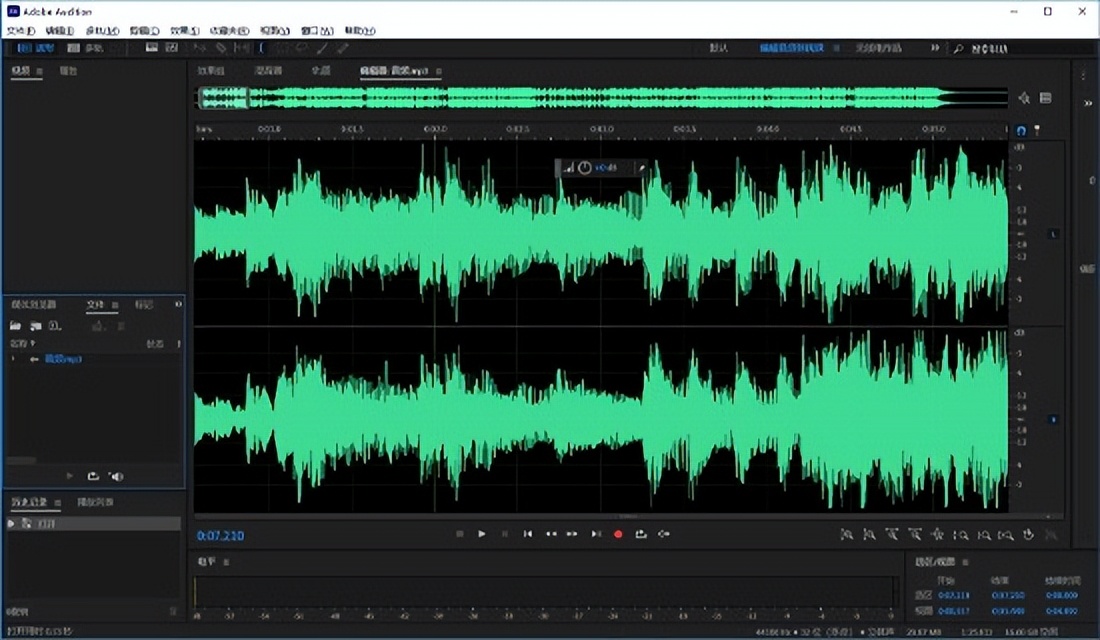Click the Rewind transport button
The image size is (1100, 640).
(x=550, y=534)
